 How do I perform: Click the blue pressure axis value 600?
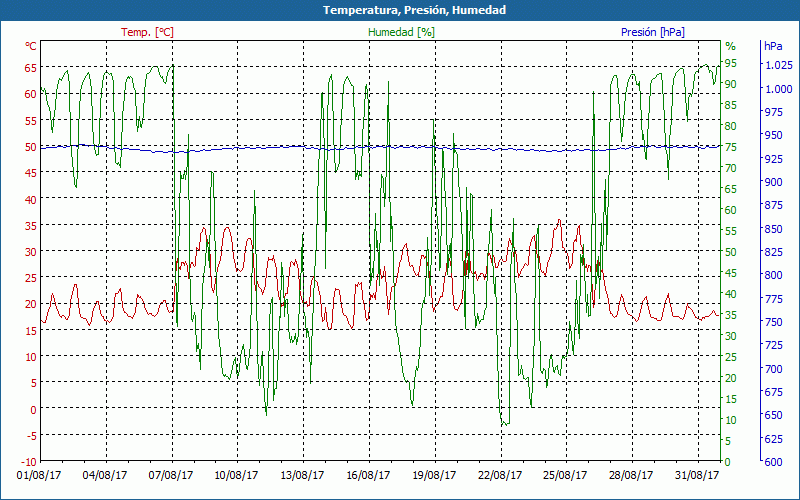773,462
